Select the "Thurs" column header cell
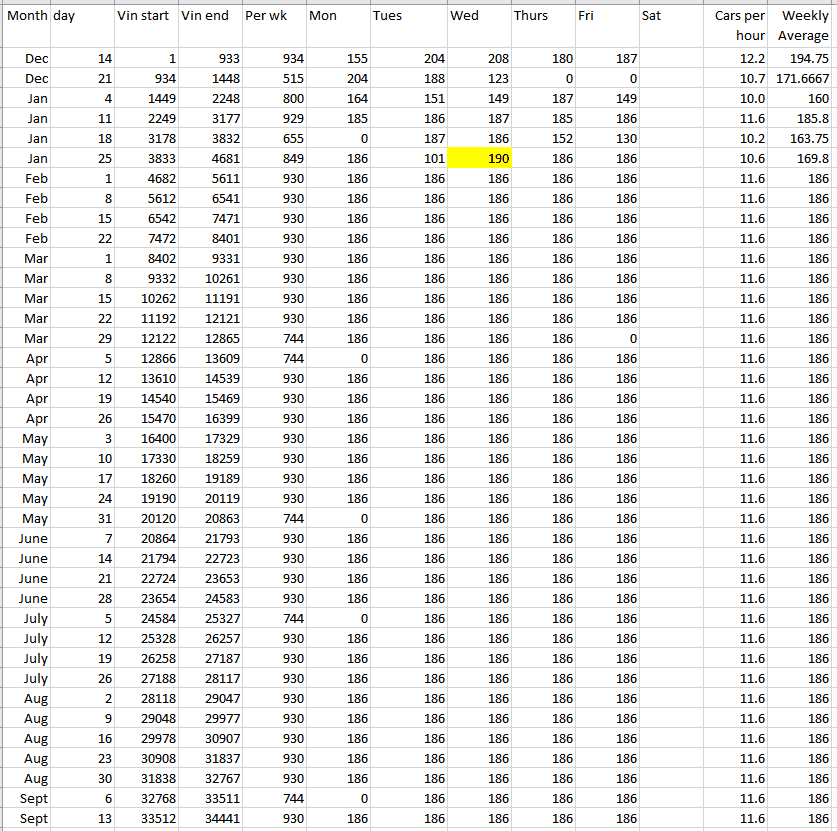The image size is (837, 831). [x=542, y=17]
